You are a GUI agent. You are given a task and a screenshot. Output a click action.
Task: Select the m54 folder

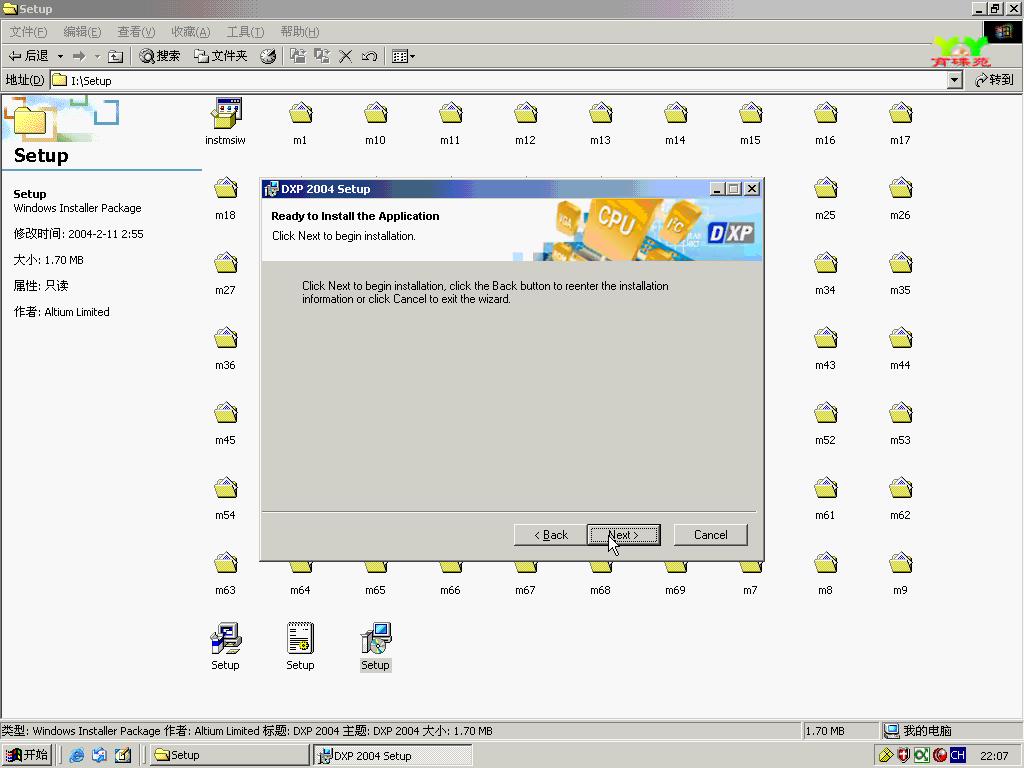[225, 498]
